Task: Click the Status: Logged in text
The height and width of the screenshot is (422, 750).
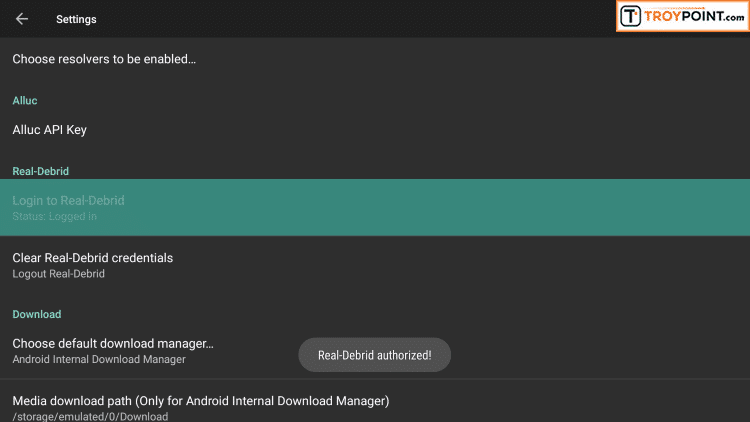Action: pyautogui.click(x=55, y=217)
